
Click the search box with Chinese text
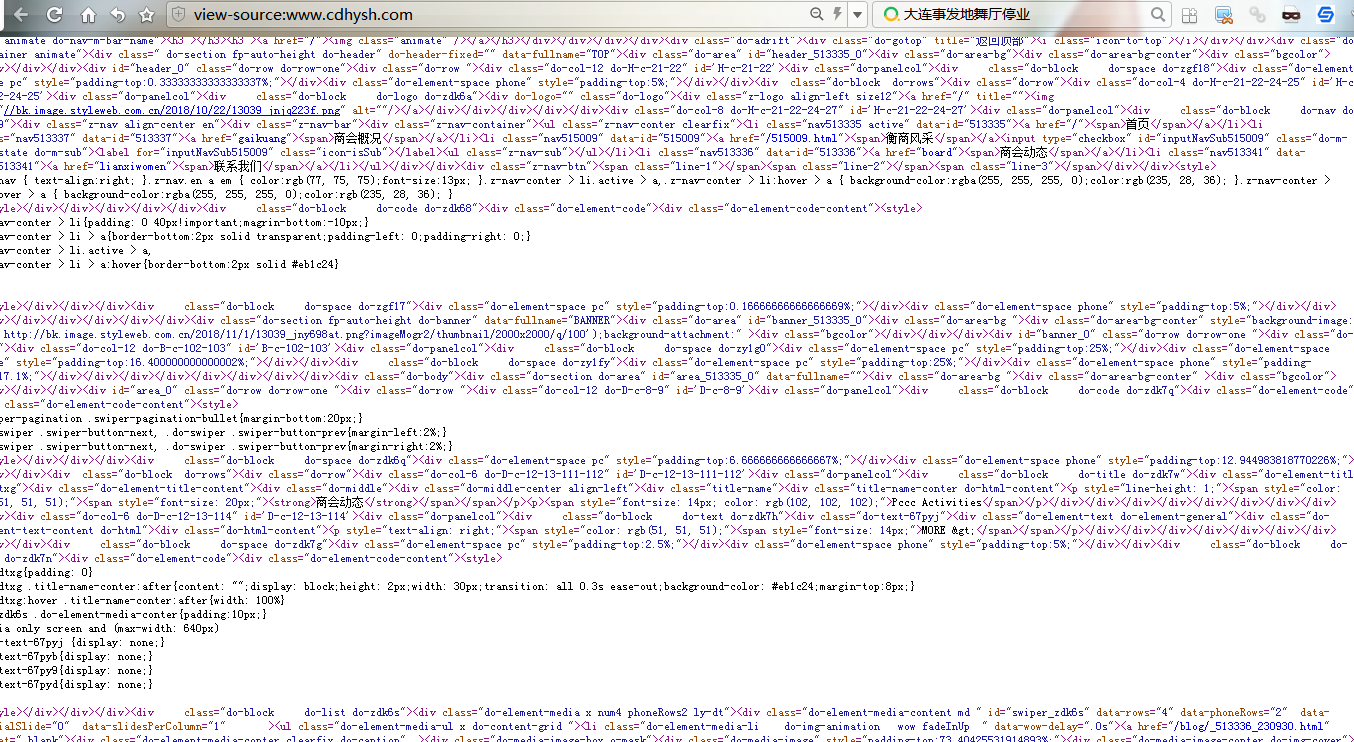1020,15
